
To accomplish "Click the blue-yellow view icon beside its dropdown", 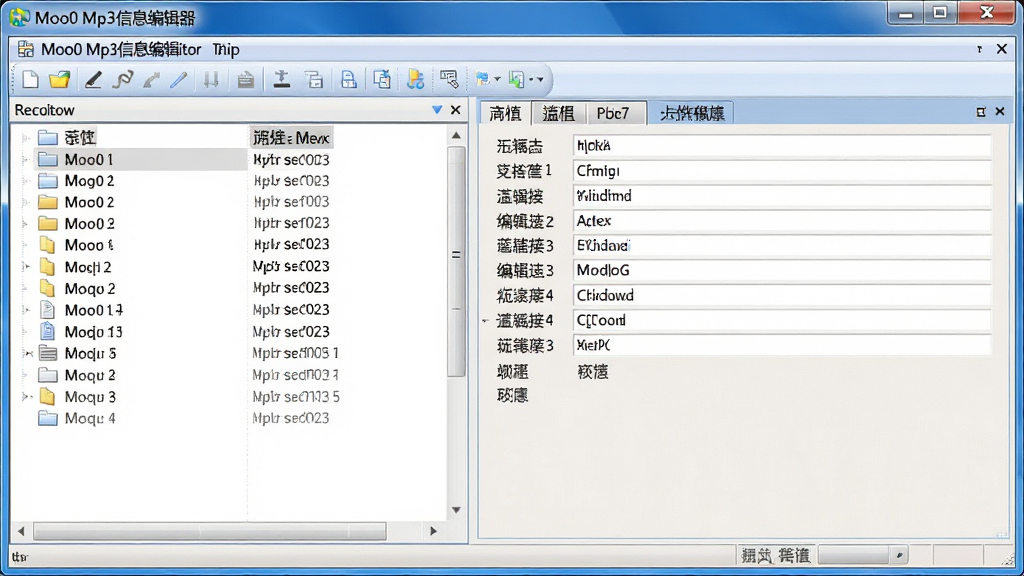I will 483,79.
